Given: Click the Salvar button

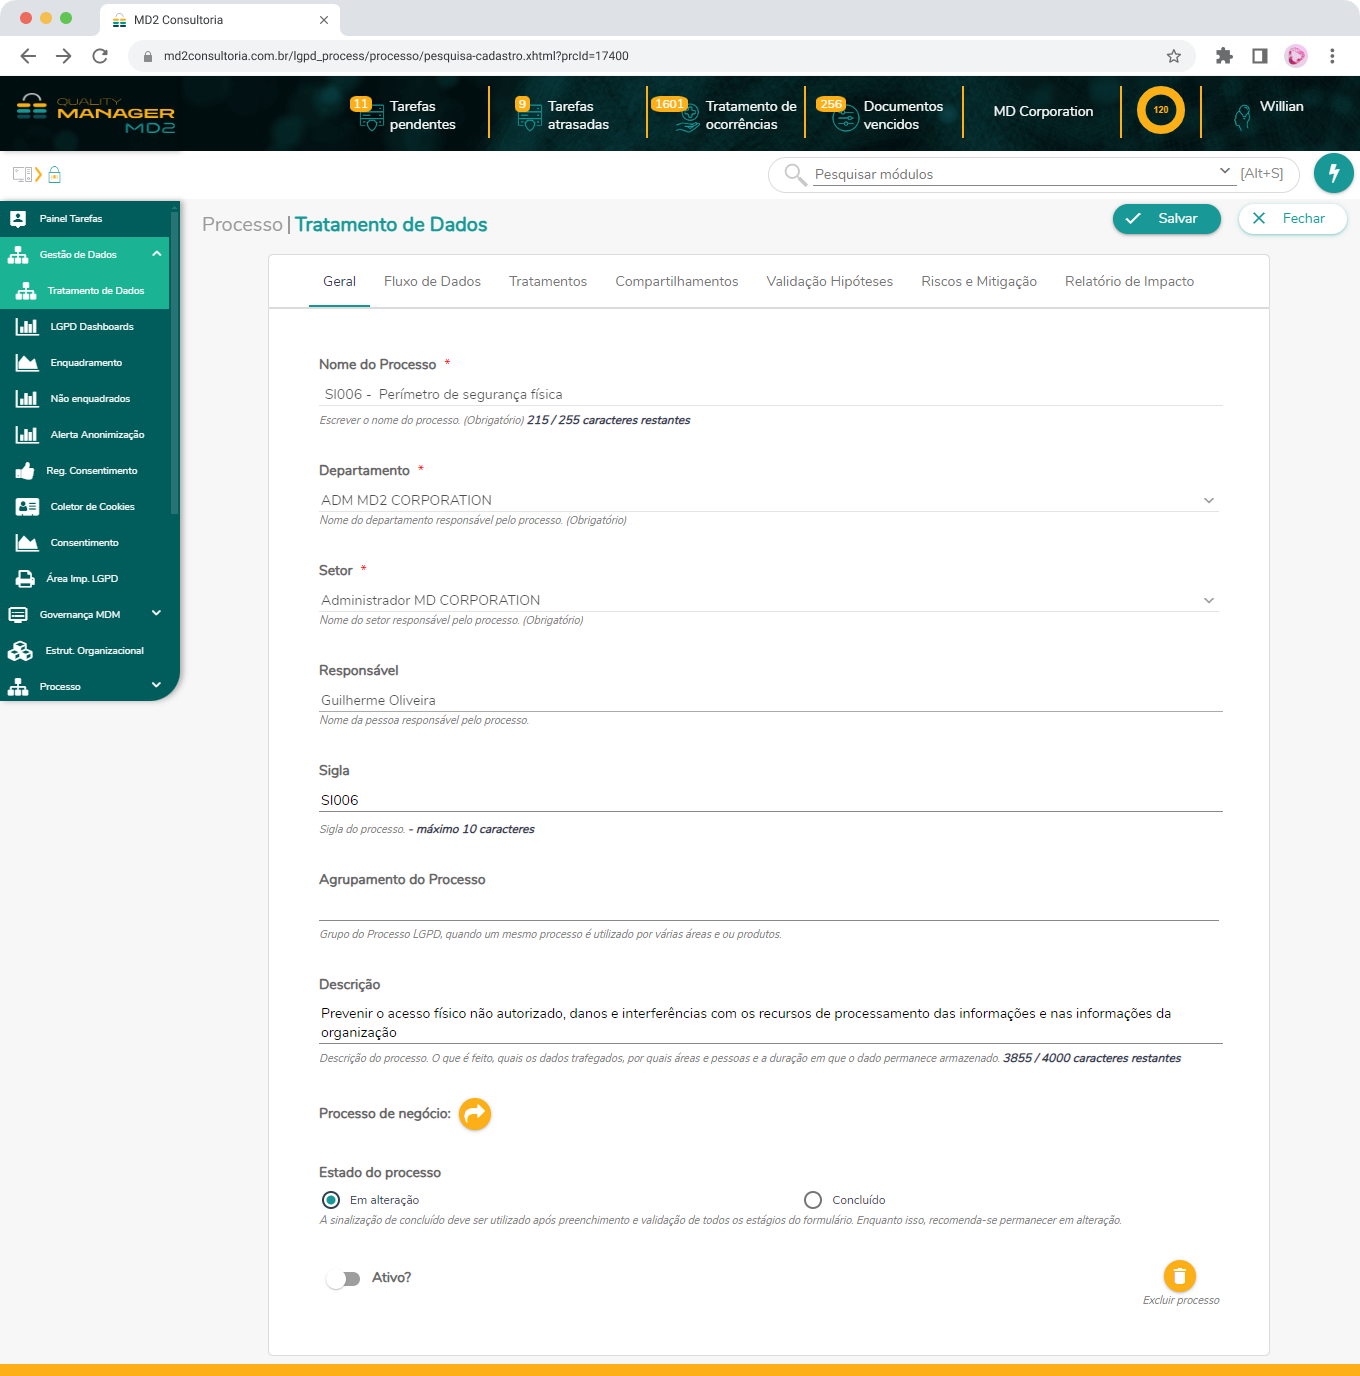Looking at the screenshot, I should [1166, 219].
